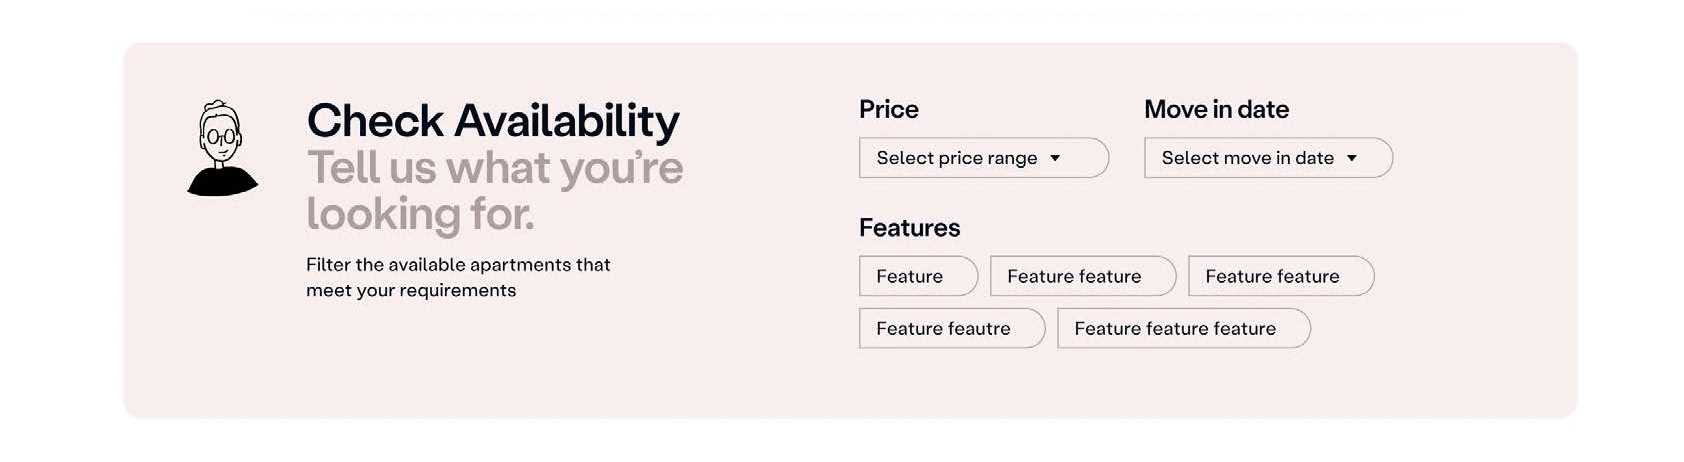Click the arrow in the move-in date dropdown

click(x=1352, y=158)
